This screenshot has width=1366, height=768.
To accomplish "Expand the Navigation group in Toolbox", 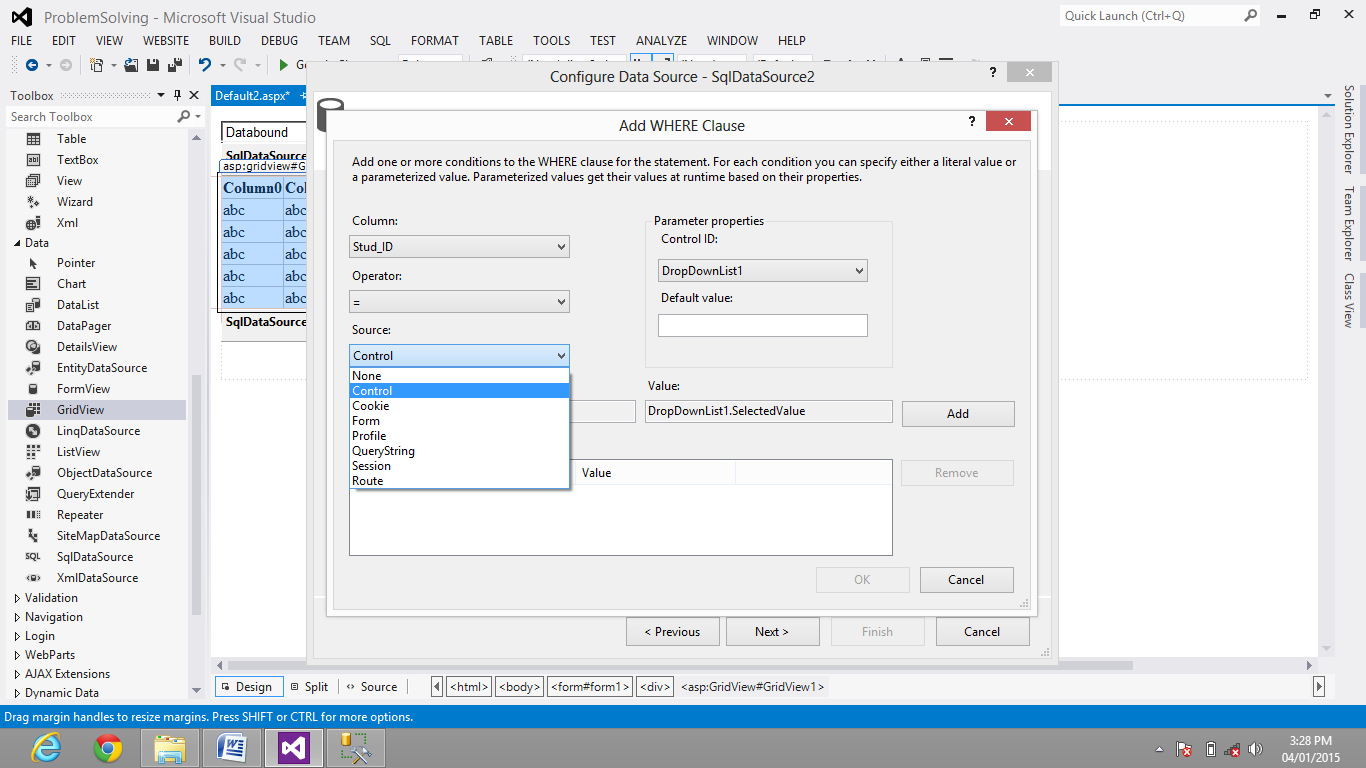I will coord(17,617).
